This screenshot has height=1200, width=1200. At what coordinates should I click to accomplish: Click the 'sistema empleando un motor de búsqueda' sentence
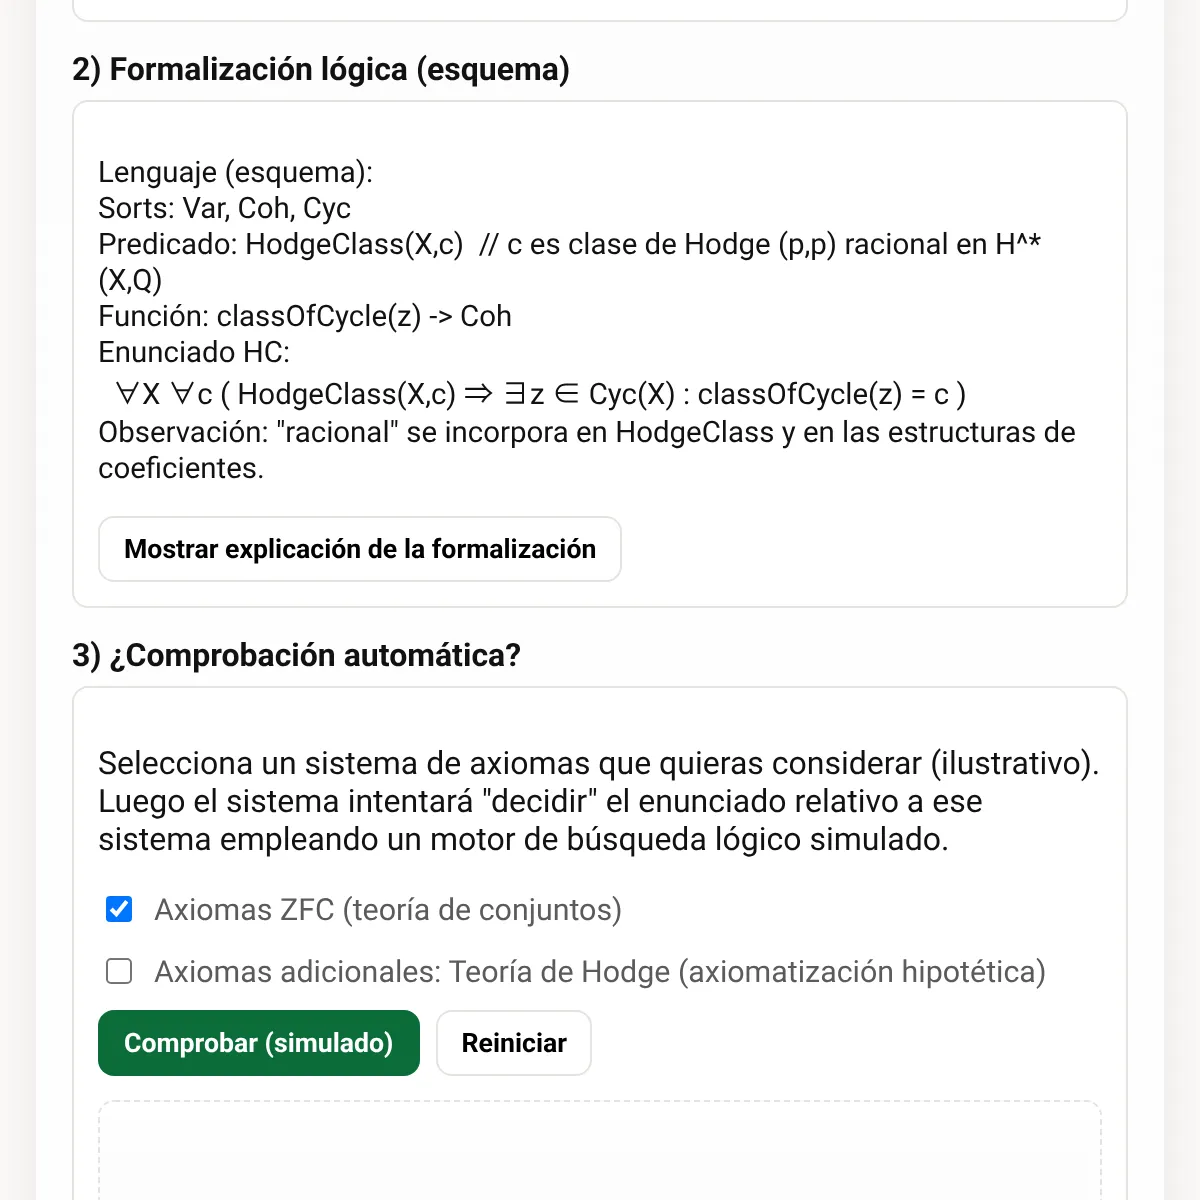(523, 839)
